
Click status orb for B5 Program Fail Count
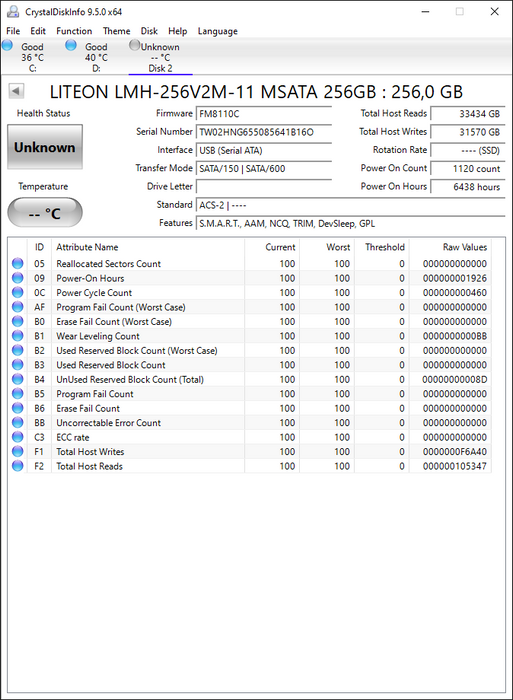pyautogui.click(x=17, y=394)
